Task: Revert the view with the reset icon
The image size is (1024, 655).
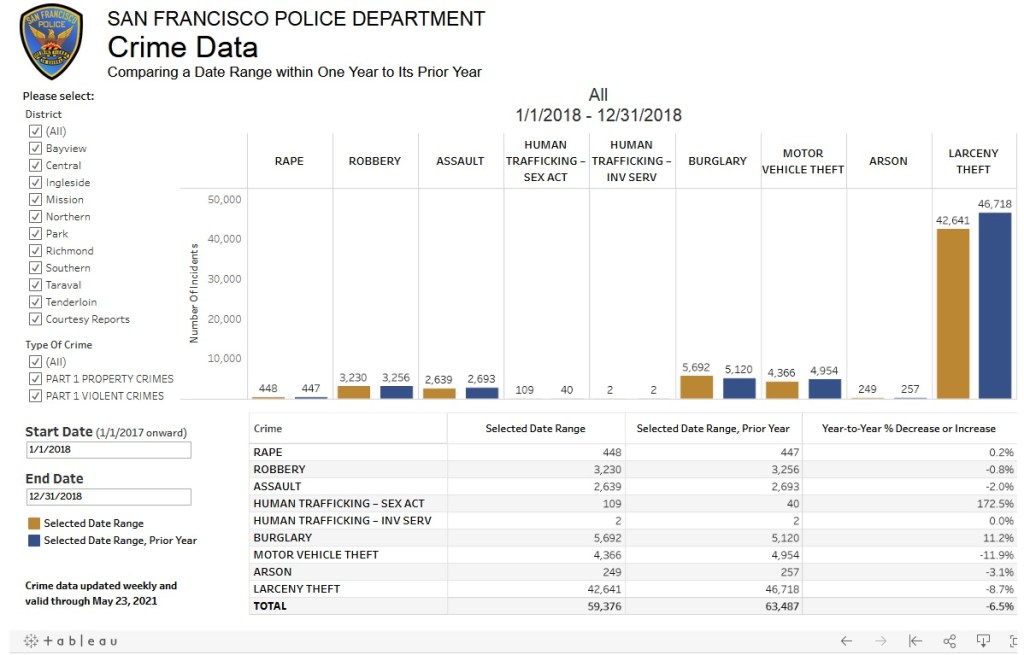Action: pyautogui.click(x=915, y=640)
